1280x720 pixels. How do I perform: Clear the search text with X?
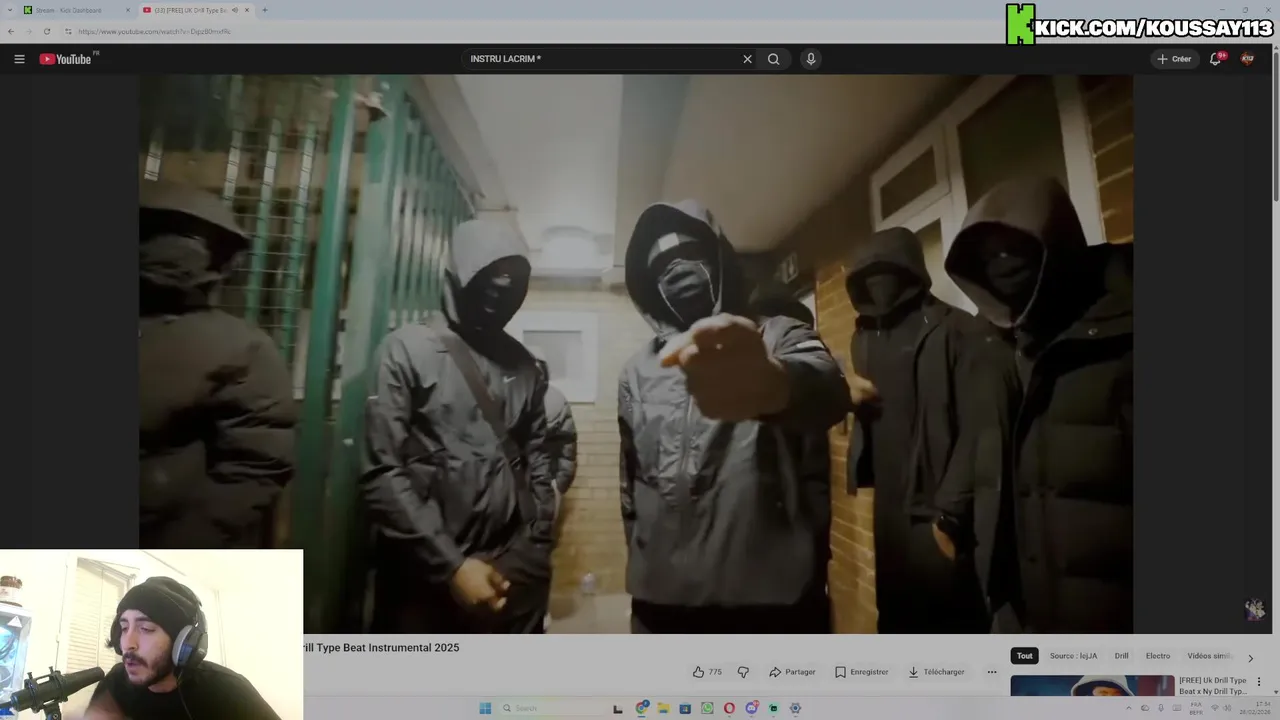click(747, 59)
